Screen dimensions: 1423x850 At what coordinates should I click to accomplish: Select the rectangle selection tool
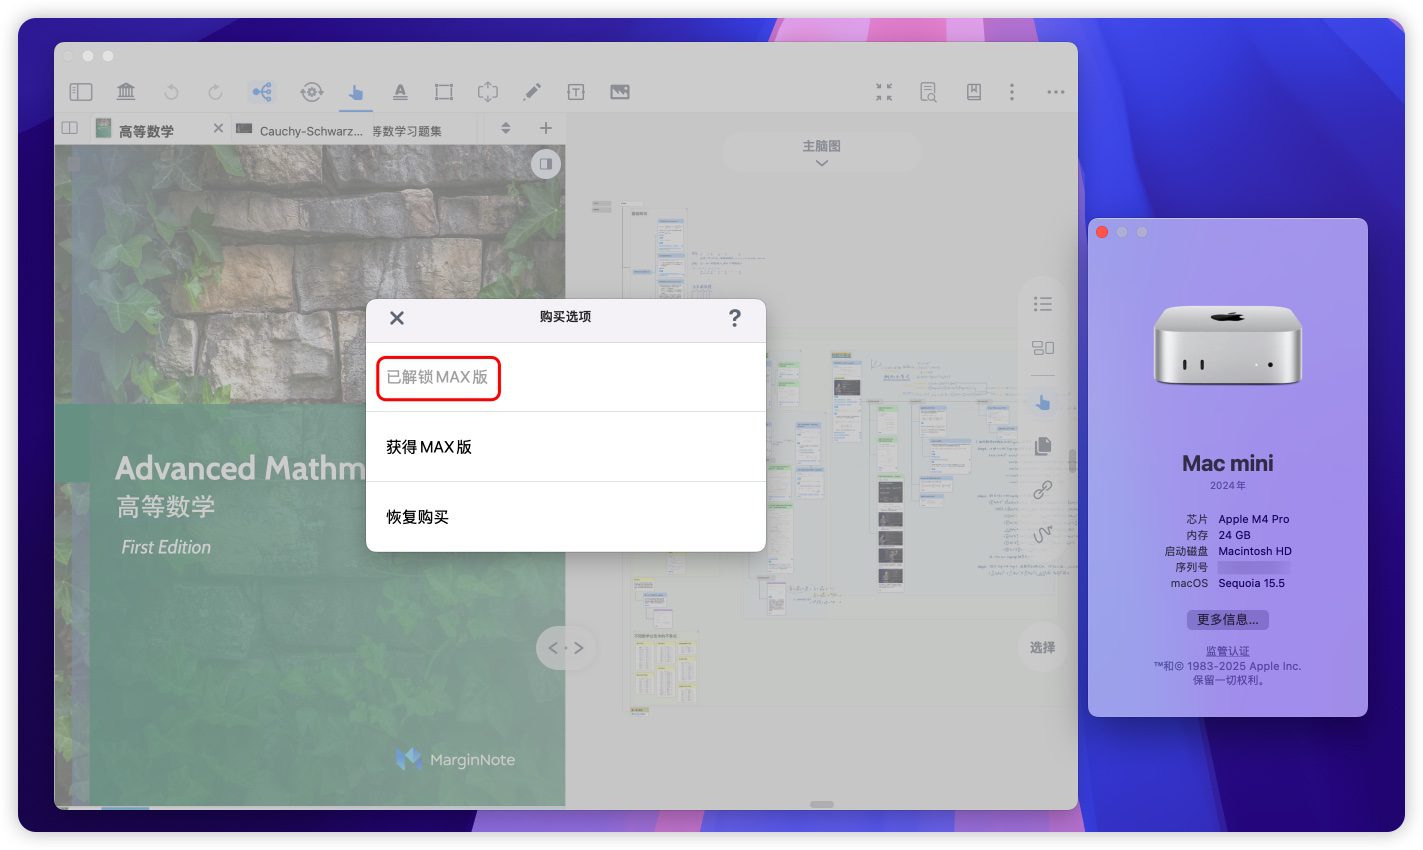[x=444, y=92]
